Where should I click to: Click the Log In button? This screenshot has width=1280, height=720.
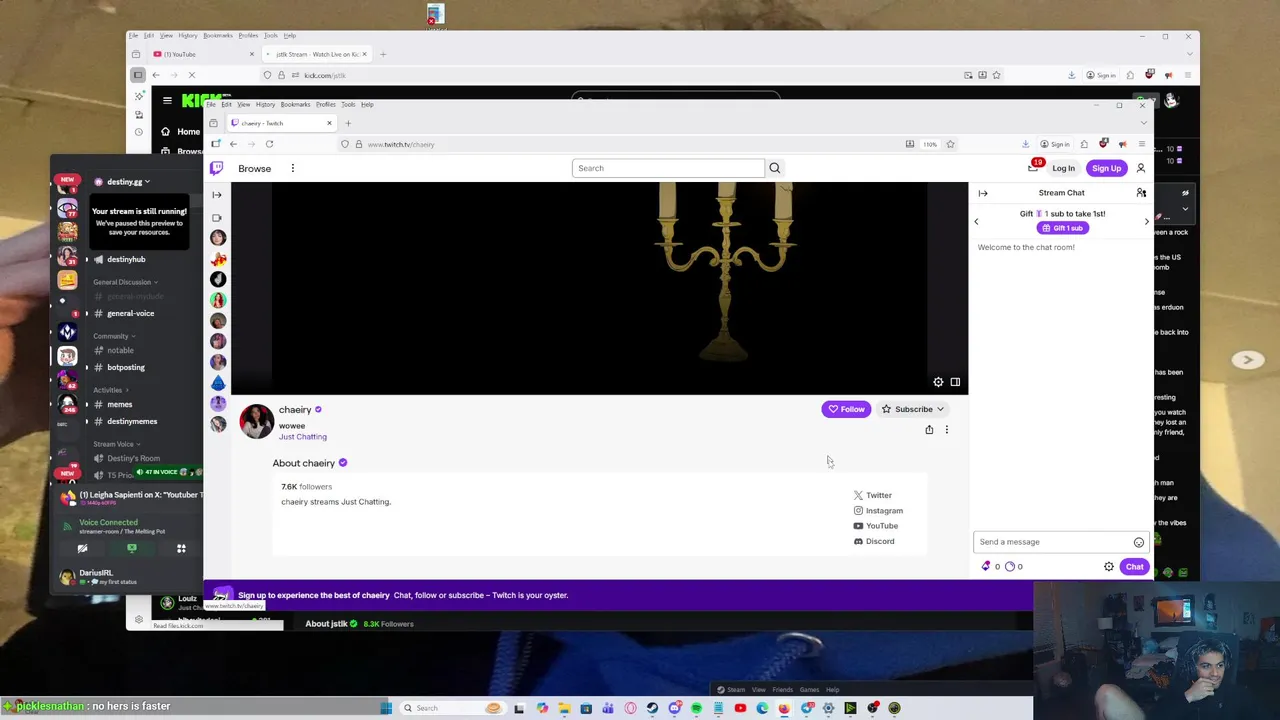coord(1063,168)
